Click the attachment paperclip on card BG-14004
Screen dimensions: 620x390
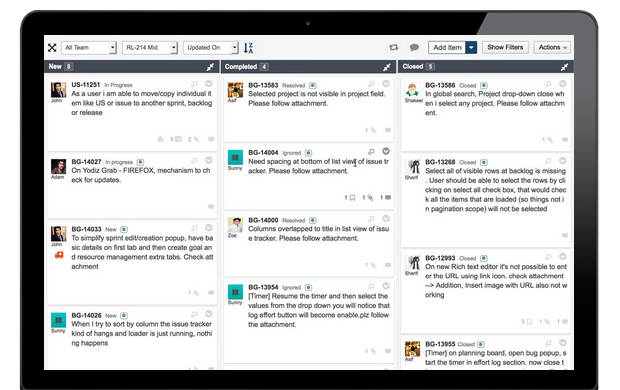[x=370, y=197]
